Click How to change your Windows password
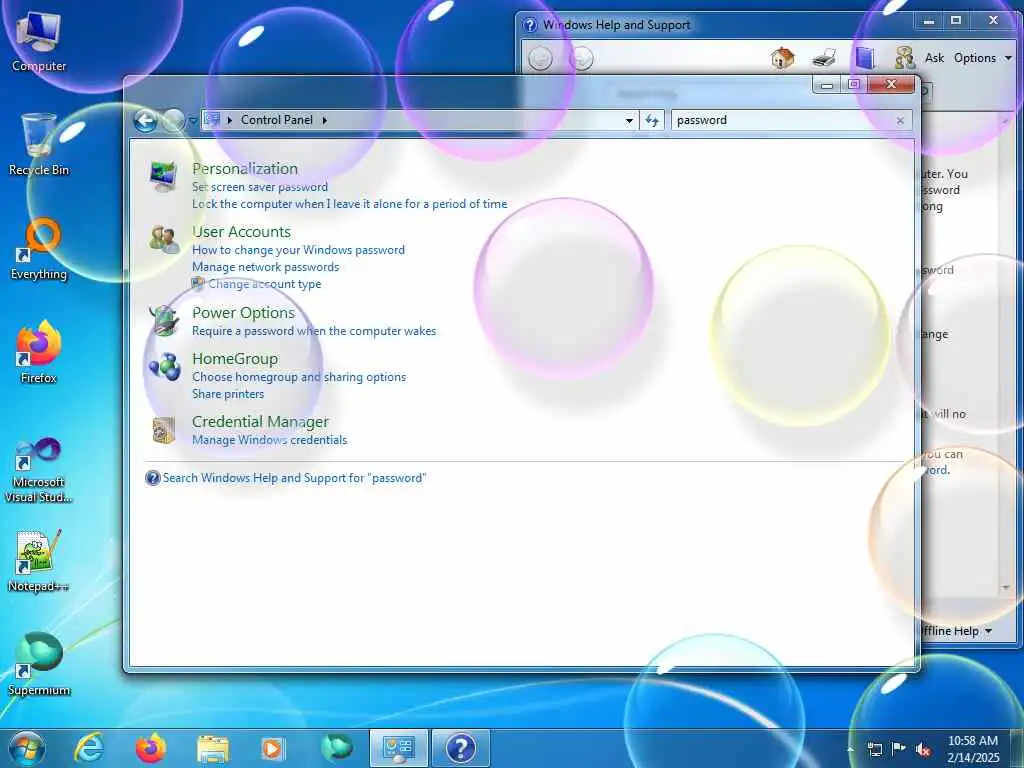 (298, 250)
